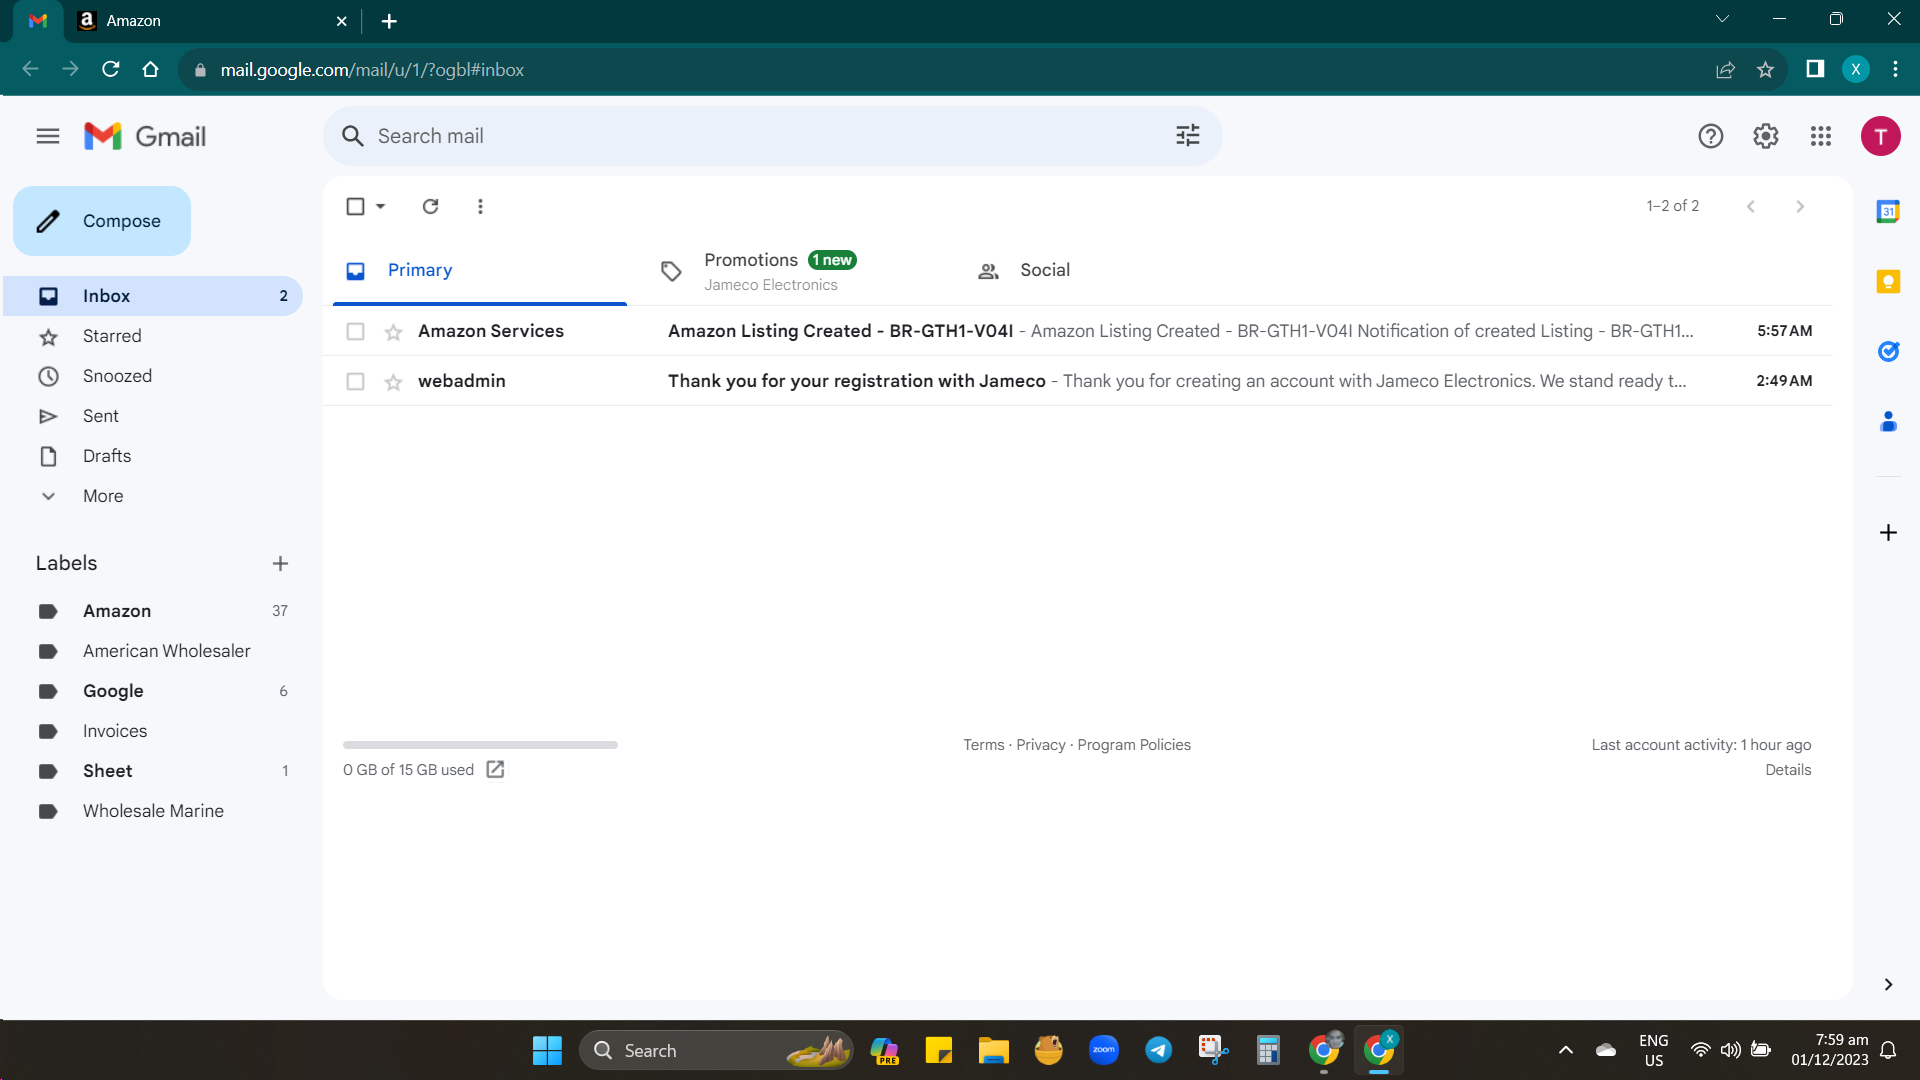
Task: Share this page icon in address bar
Action: 1726,69
